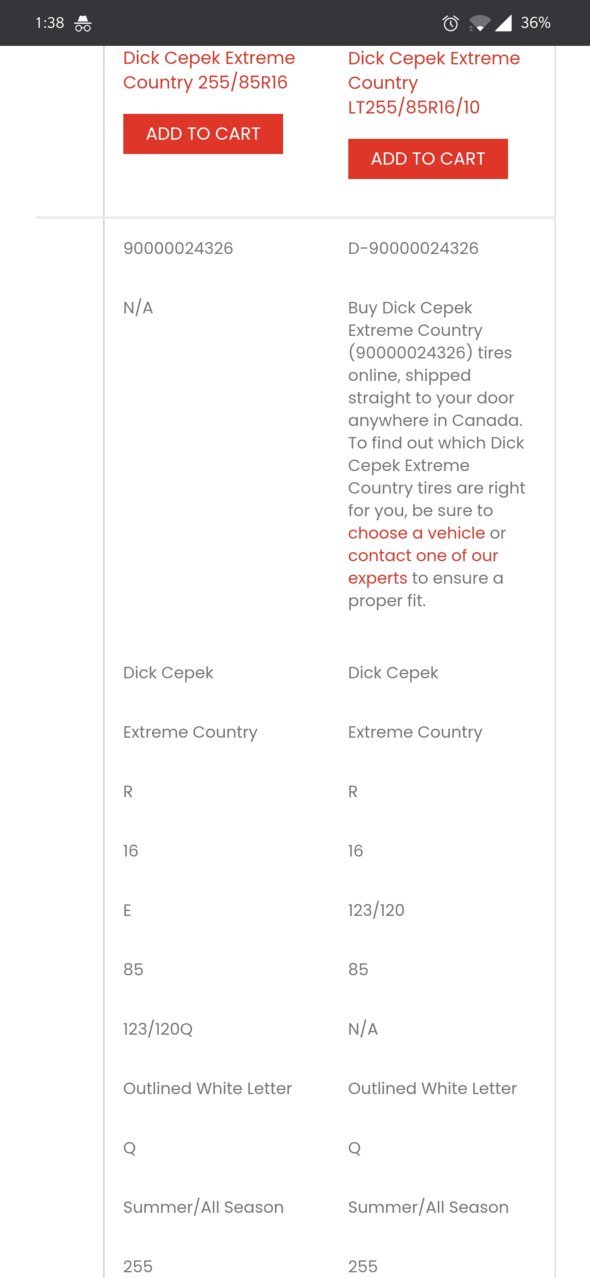The image size is (590, 1278).
Task: Add the 255/85R16 tire to cart
Action: [203, 134]
